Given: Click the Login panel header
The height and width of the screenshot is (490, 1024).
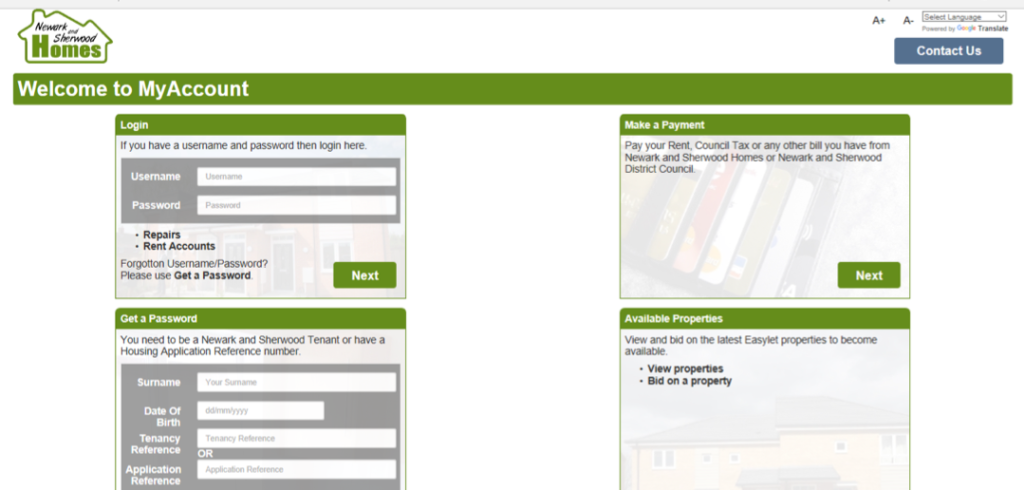Looking at the screenshot, I should (x=261, y=125).
